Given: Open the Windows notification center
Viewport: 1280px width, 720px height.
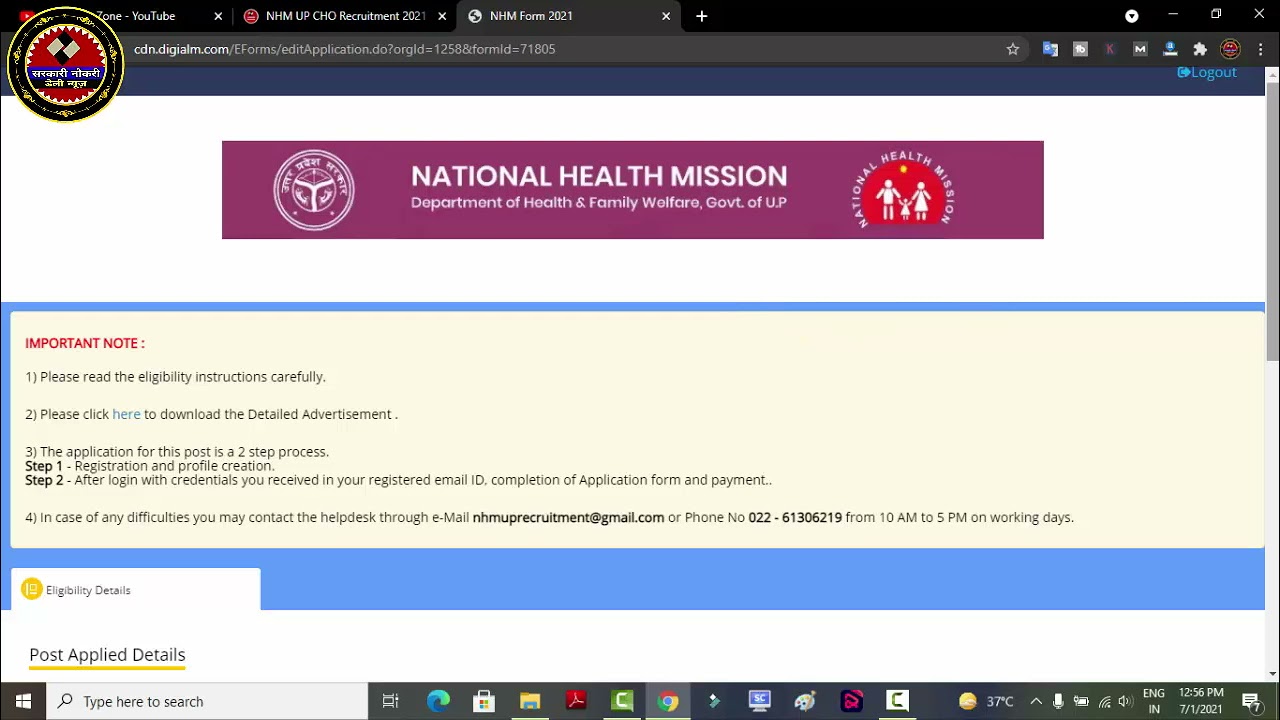Looking at the screenshot, I should (1251, 701).
